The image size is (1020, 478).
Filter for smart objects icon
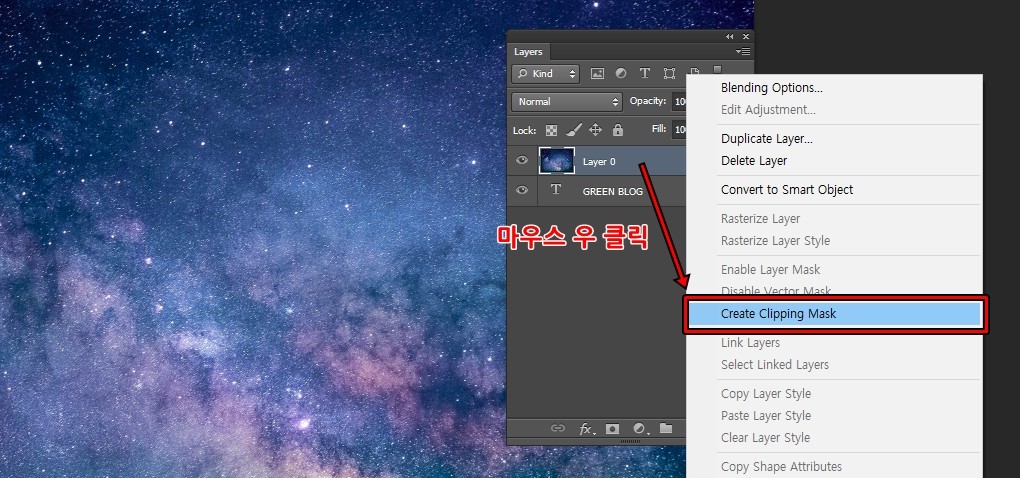pos(693,73)
